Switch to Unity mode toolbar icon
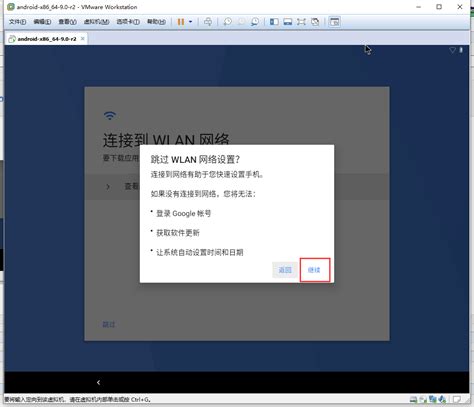 point(315,22)
